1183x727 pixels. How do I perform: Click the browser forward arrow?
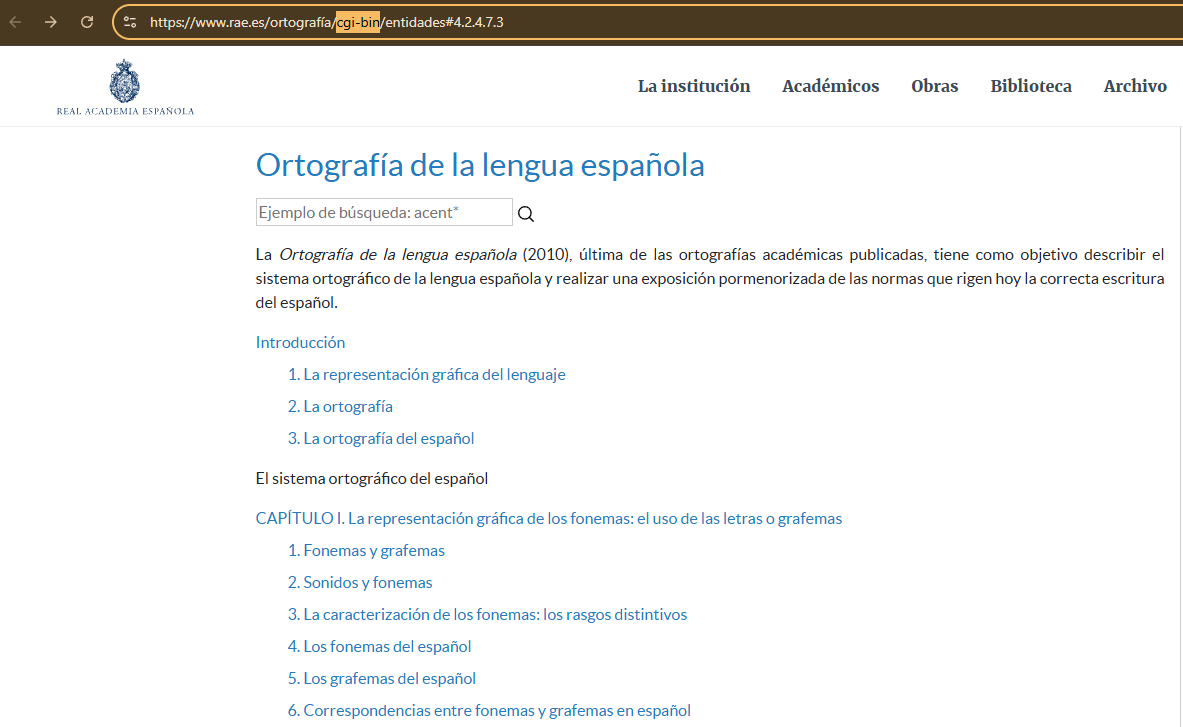click(x=51, y=22)
